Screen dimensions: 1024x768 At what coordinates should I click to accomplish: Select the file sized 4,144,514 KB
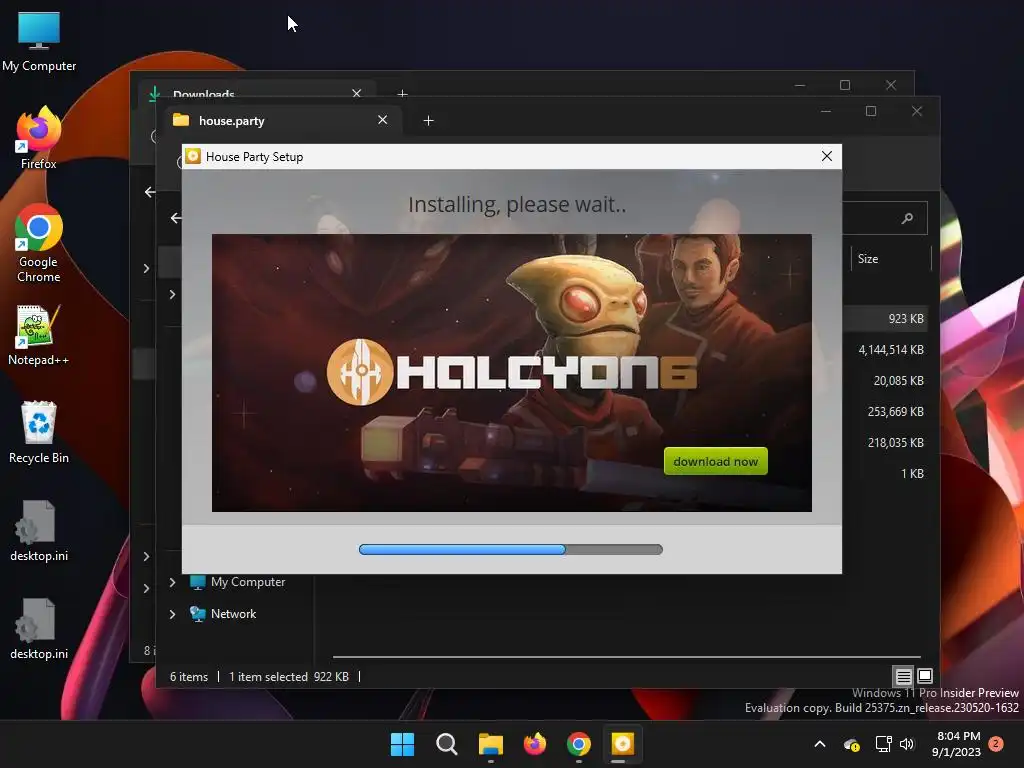point(891,349)
